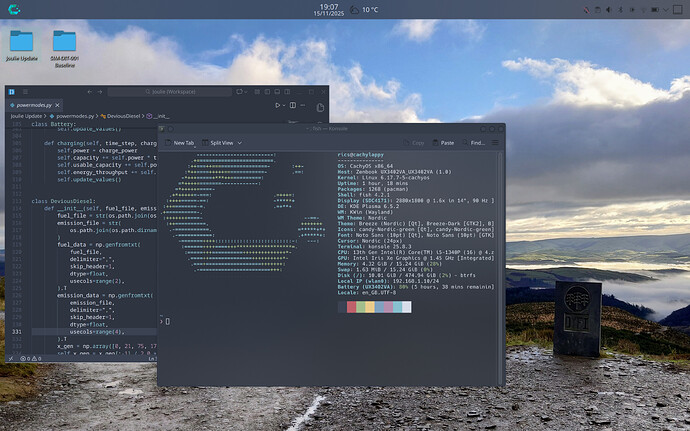Open the Joulie Update desktop folder
The image size is (690, 431).
coord(22,45)
